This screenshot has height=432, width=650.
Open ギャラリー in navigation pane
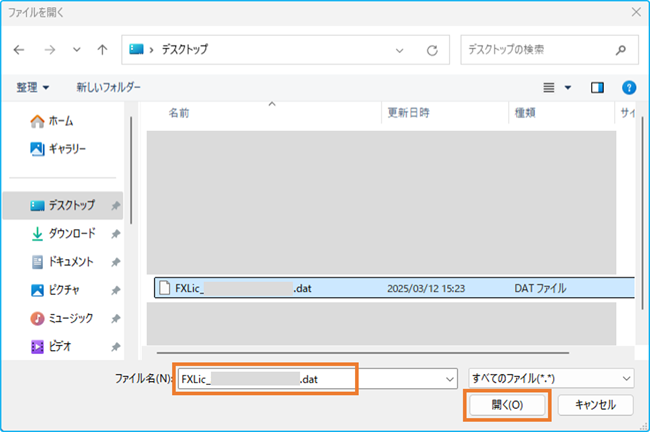[x=58, y=149]
